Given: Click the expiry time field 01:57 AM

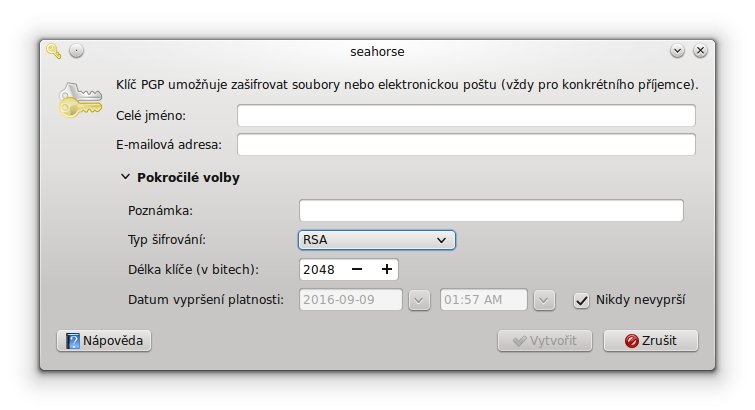Looking at the screenshot, I should coord(483,300).
